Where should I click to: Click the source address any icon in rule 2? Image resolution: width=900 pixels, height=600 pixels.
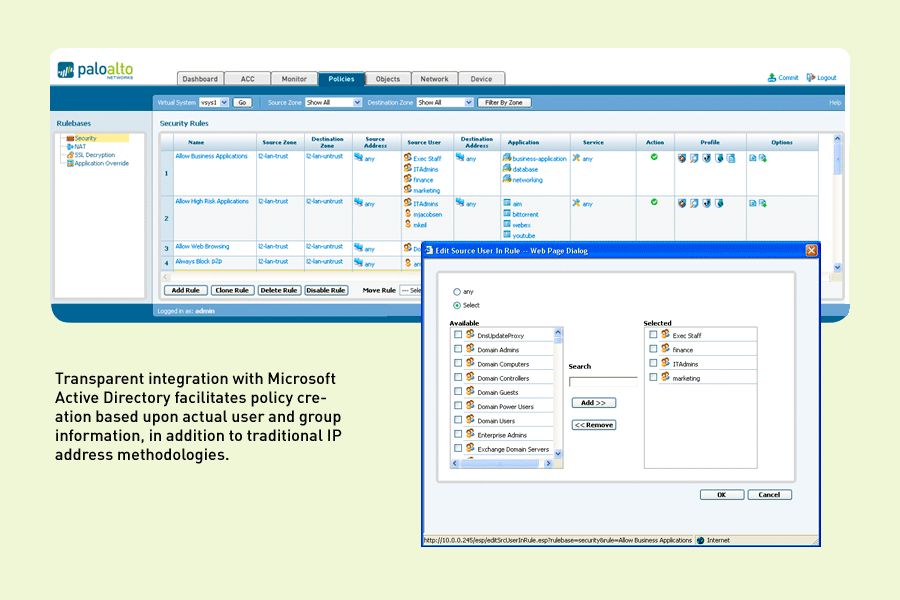tap(358, 202)
